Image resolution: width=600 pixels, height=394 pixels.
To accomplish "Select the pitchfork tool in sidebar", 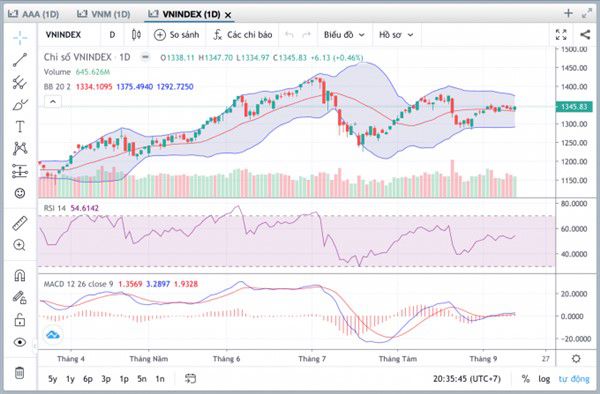I will pyautogui.click(x=20, y=82).
